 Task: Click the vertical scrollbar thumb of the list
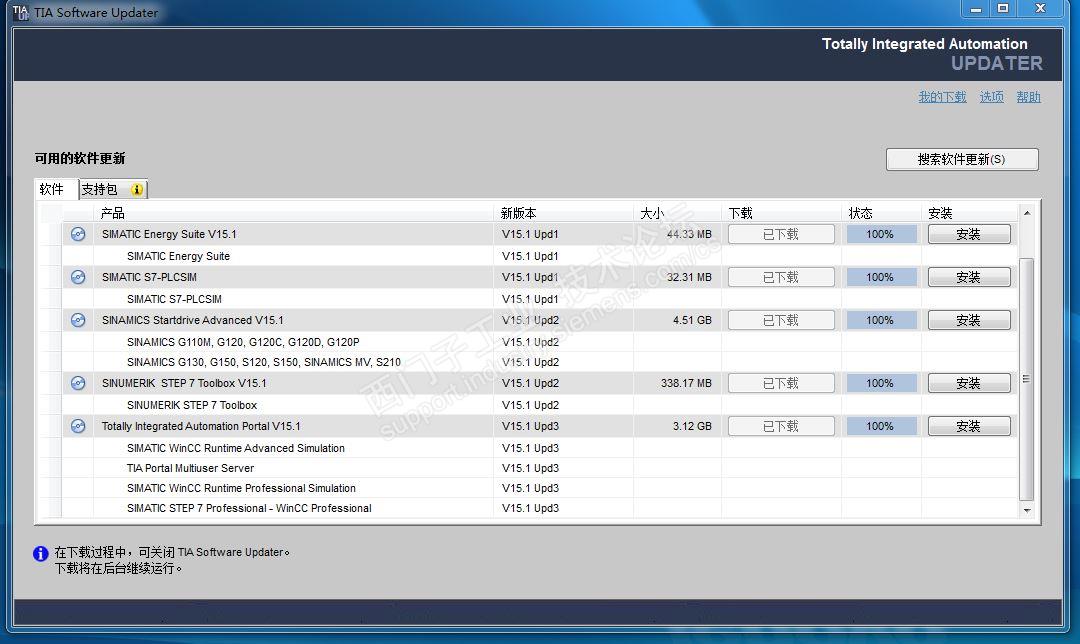[1026, 379]
